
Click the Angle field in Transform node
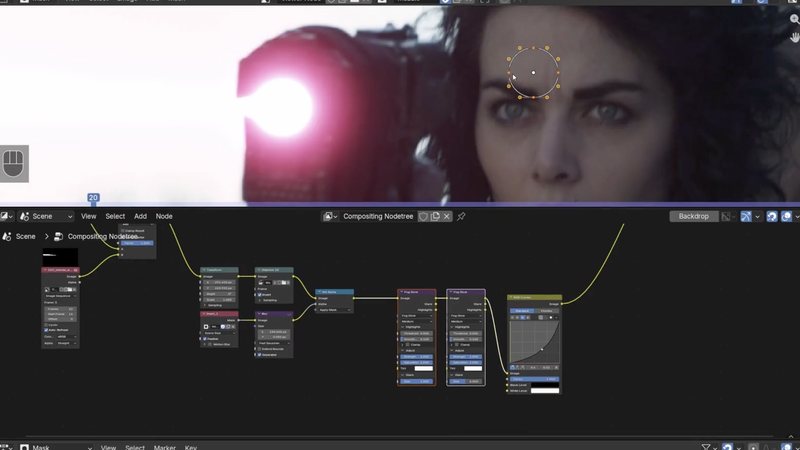(x=219, y=294)
